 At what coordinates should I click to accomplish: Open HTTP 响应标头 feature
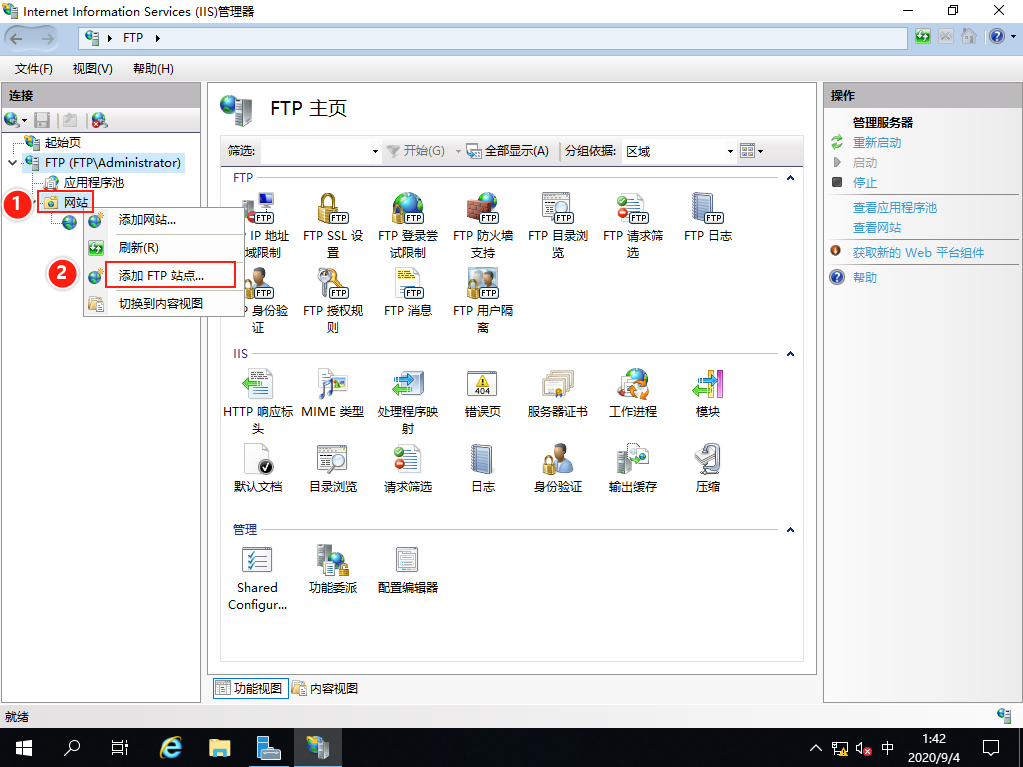[x=258, y=401]
